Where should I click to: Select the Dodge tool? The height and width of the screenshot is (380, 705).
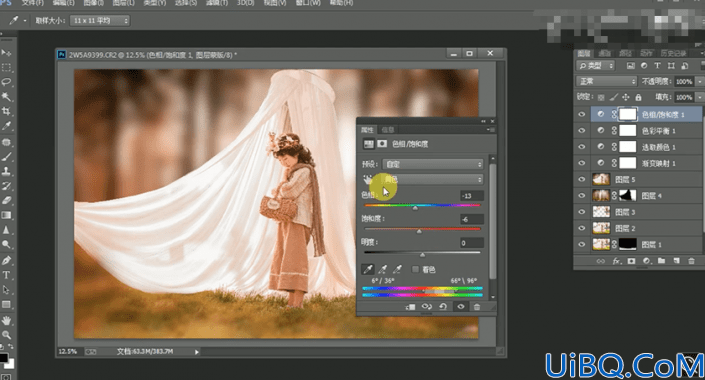(6, 244)
